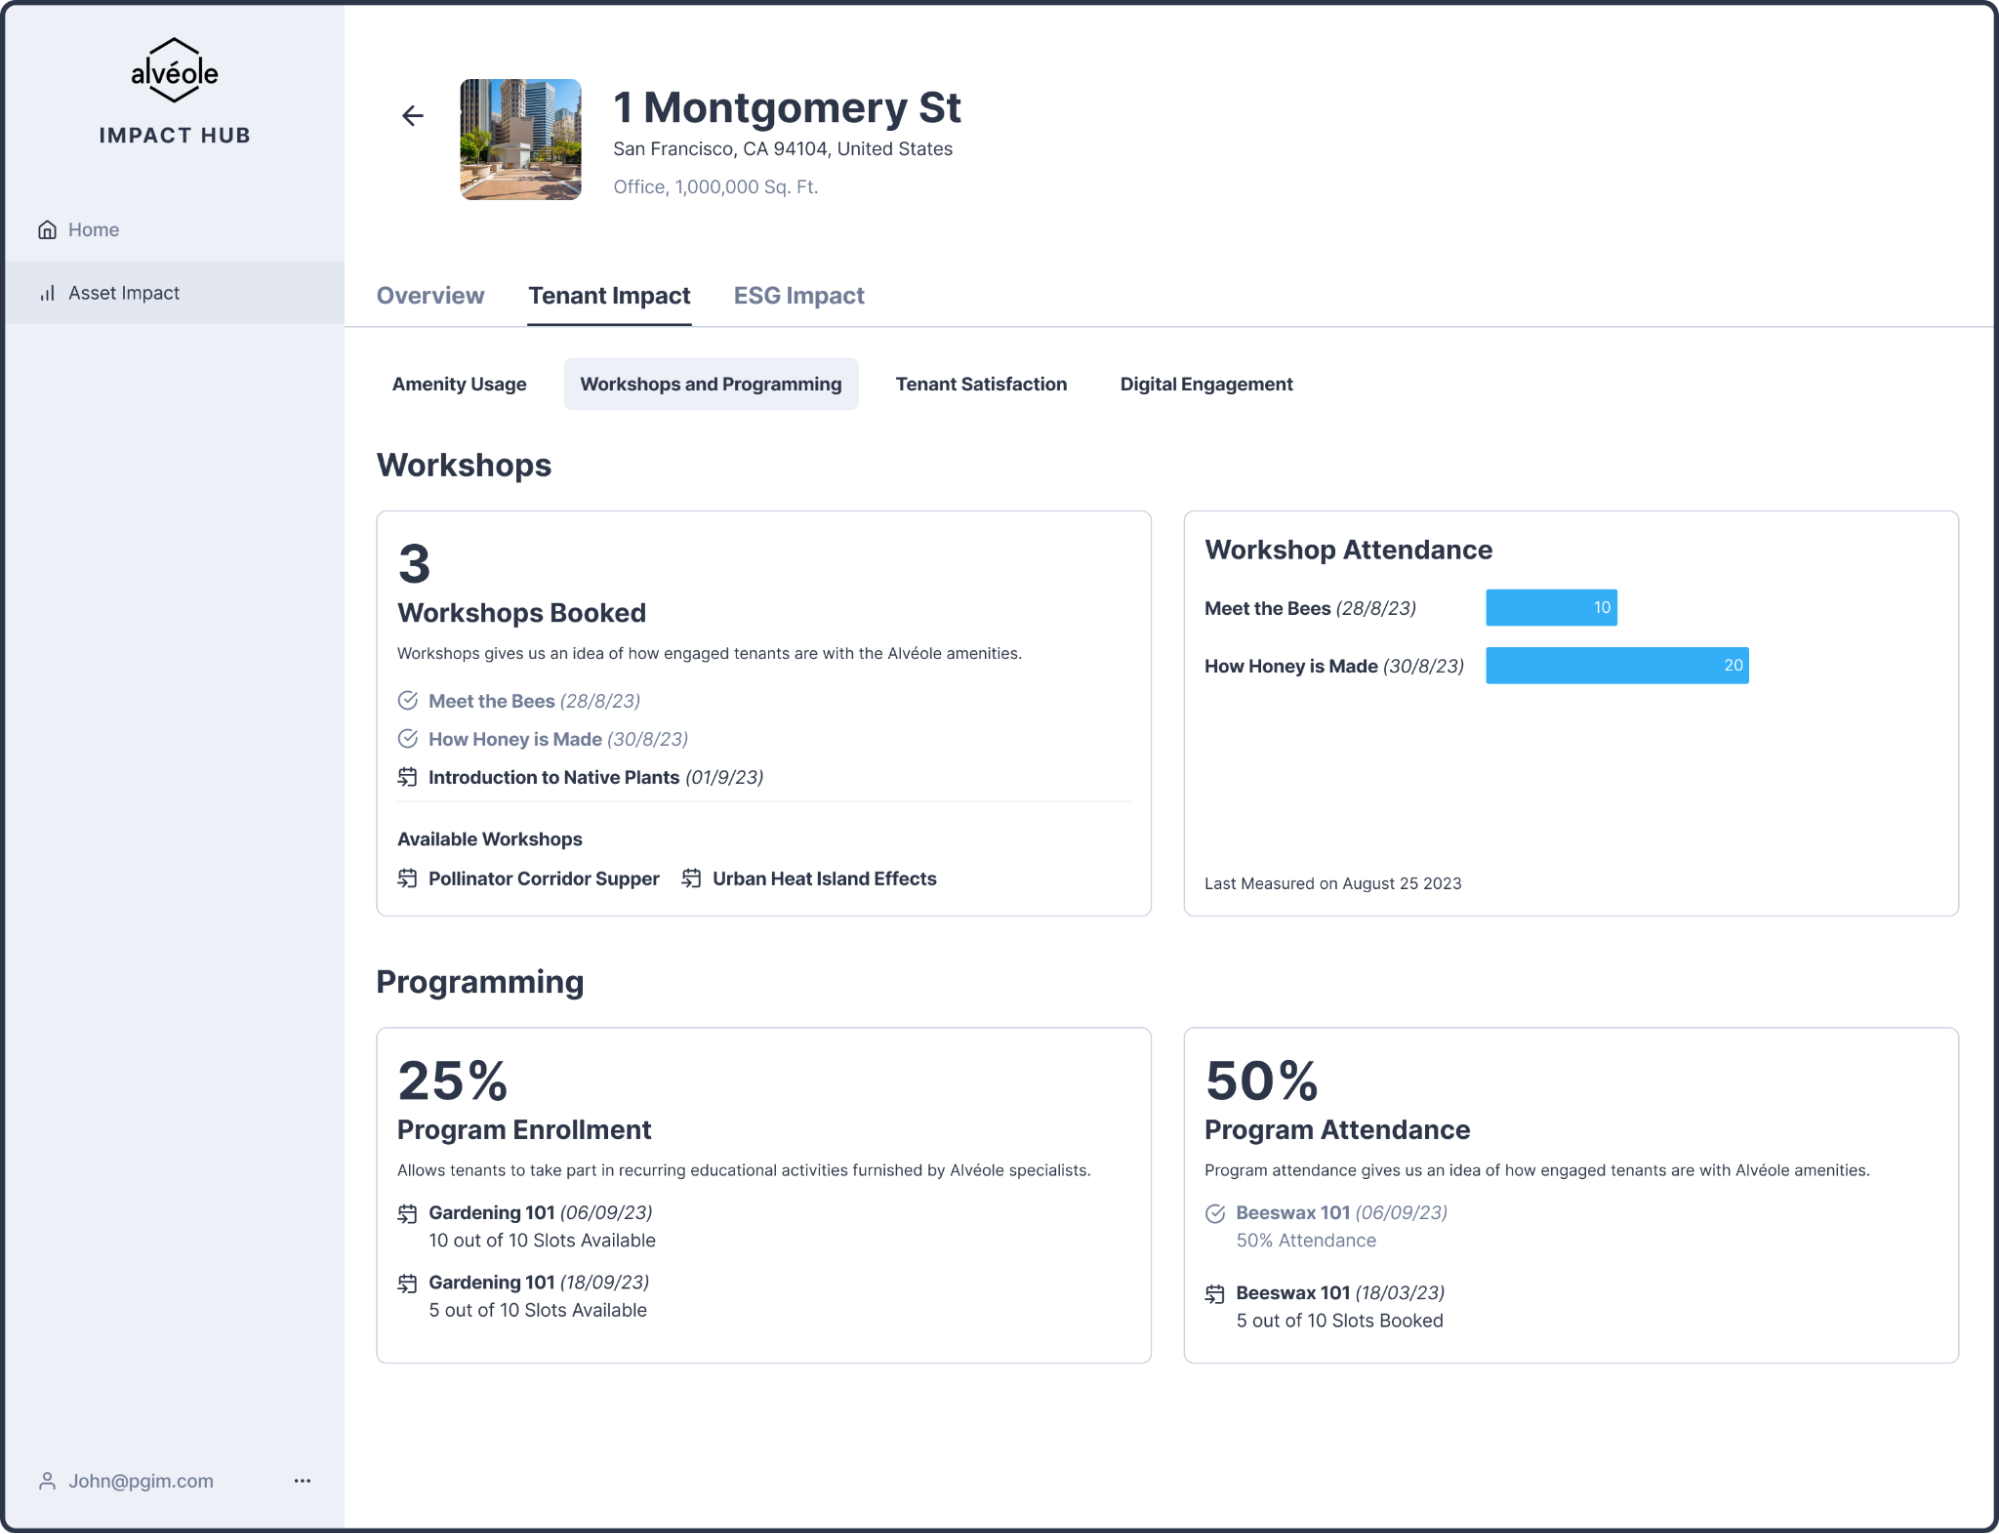Go to Digital Engagement

(1205, 384)
